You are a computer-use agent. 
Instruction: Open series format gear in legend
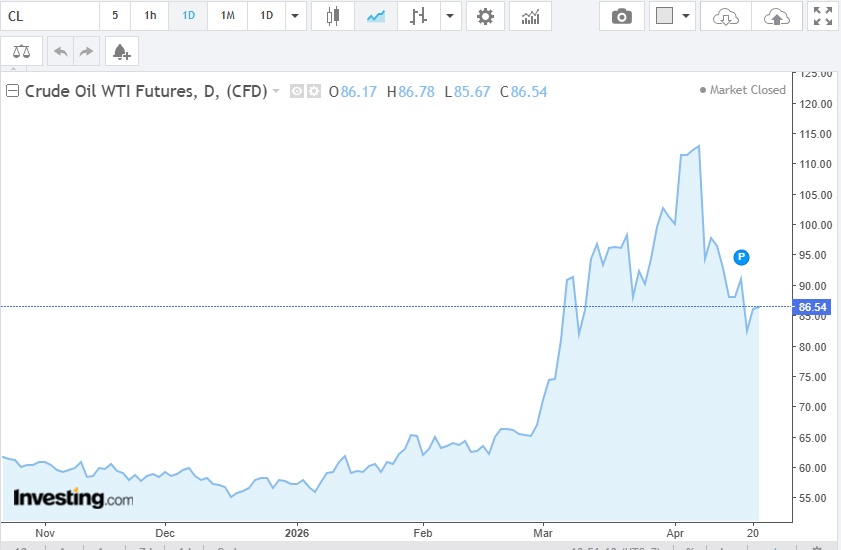pyautogui.click(x=314, y=91)
